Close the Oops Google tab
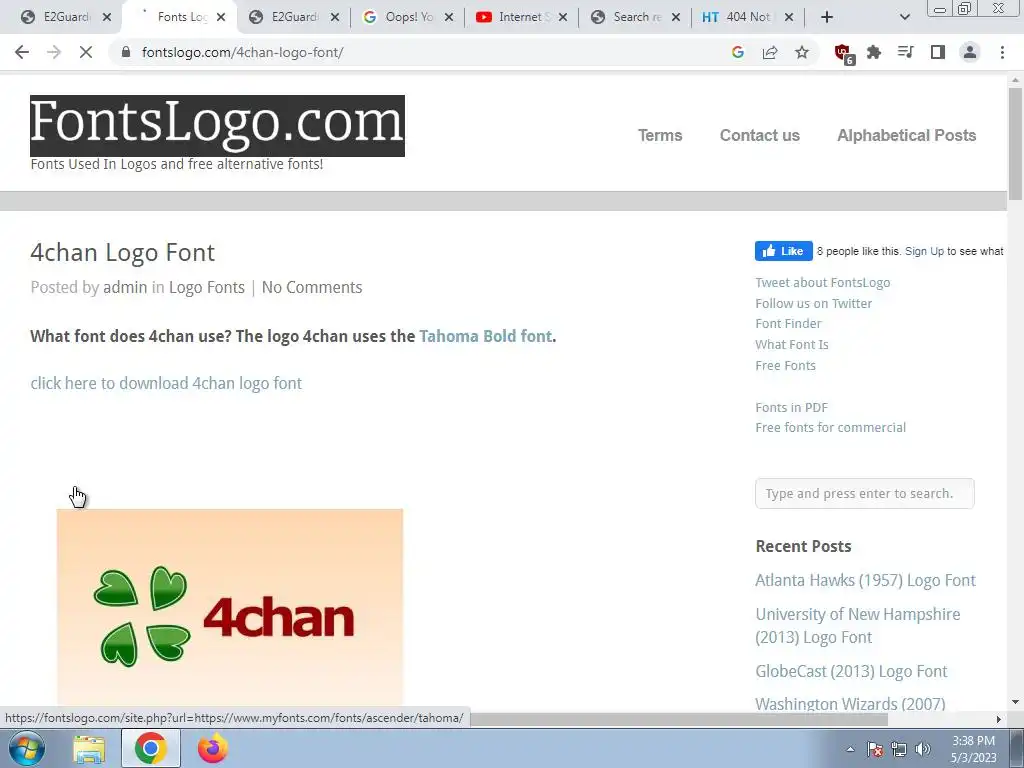This screenshot has height=768, width=1024. coord(449,17)
